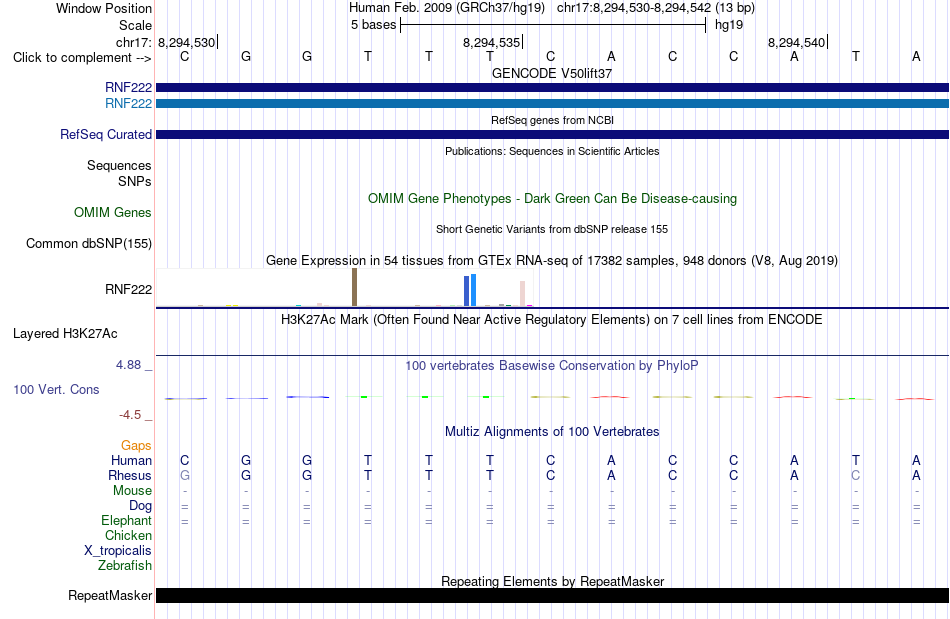Click the Mouse alignment row label
The image size is (950, 619).
pos(132,491)
